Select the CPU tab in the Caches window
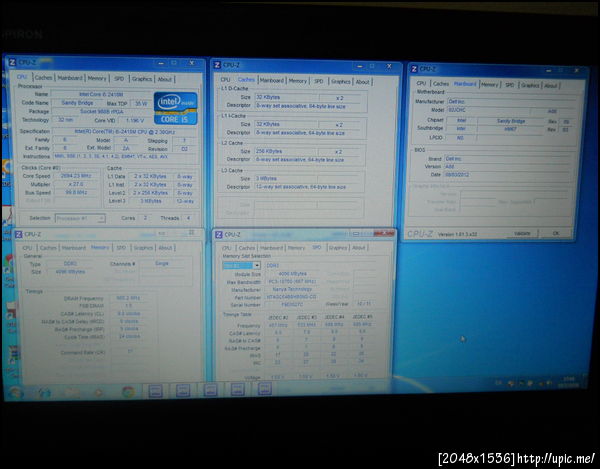The height and width of the screenshot is (469, 600). [x=225, y=80]
